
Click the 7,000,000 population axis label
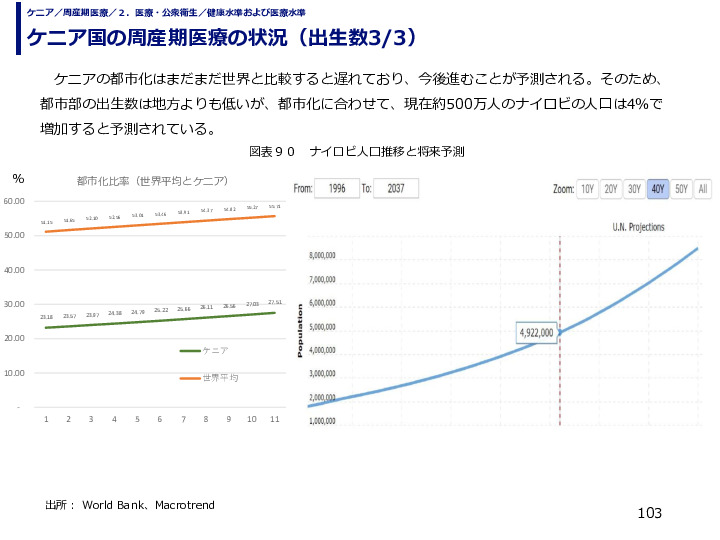(x=322, y=279)
